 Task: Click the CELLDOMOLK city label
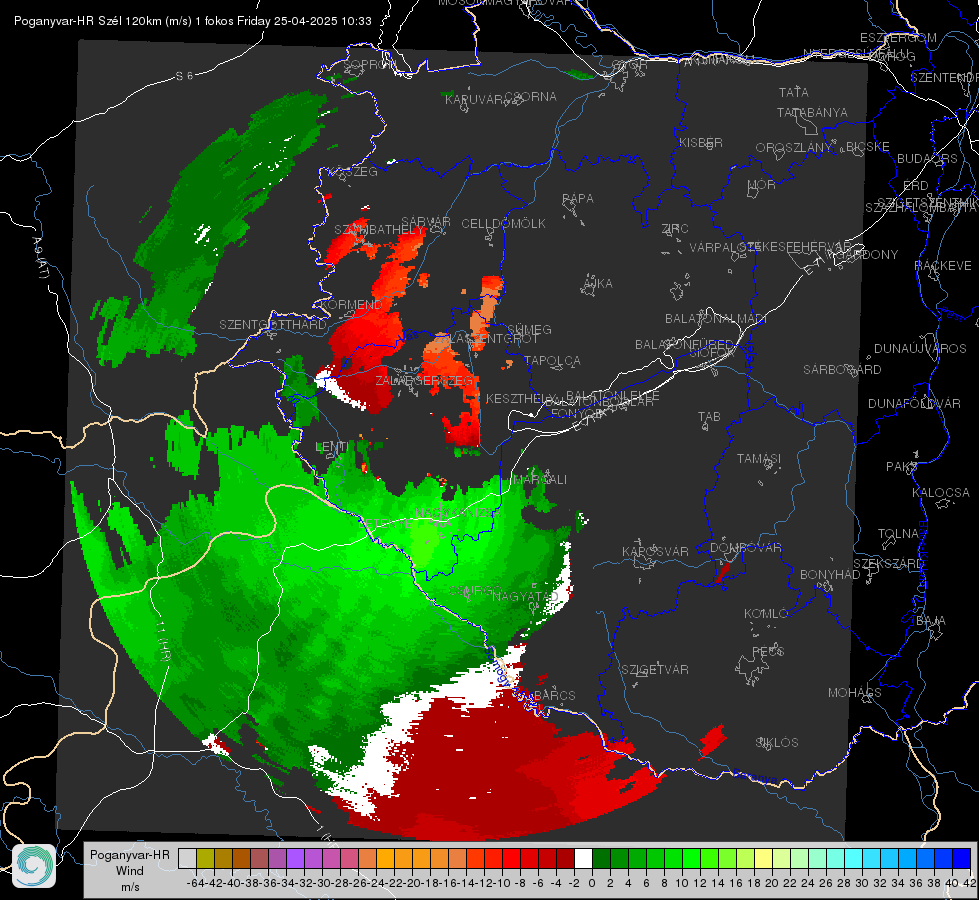click(503, 224)
